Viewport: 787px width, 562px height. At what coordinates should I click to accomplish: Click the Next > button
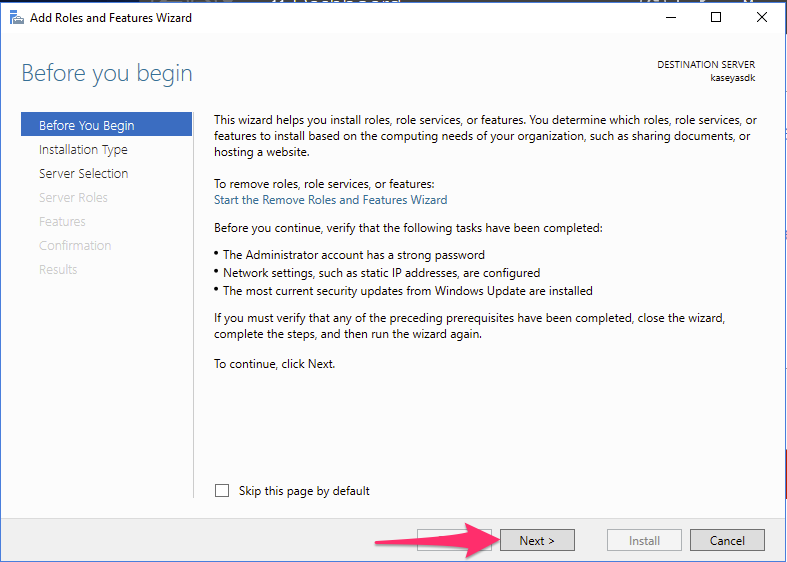(537, 540)
